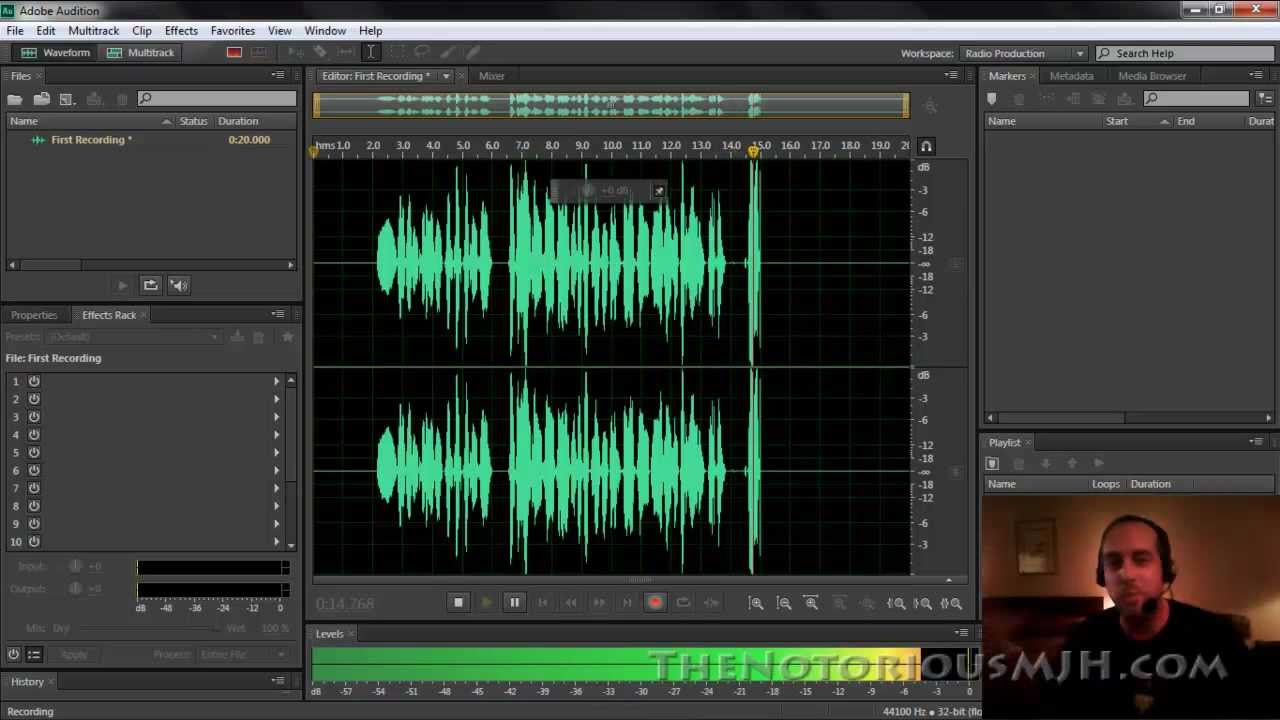This screenshot has height=720, width=1280.
Task: Open the Edit menu
Action: point(46,31)
